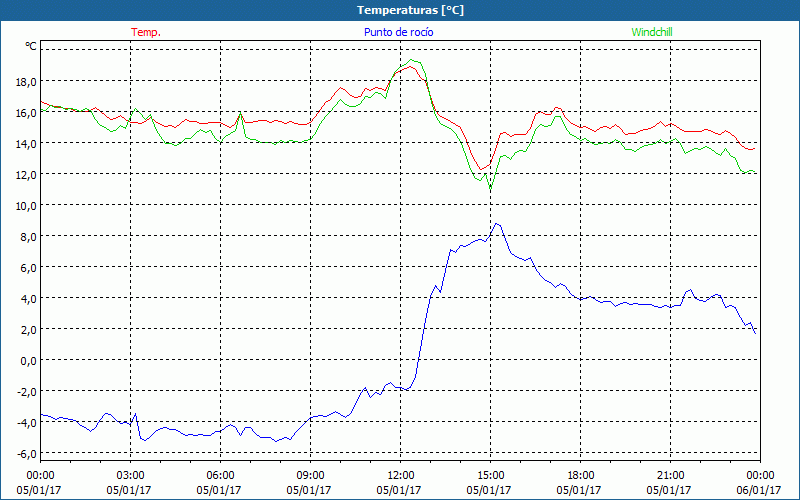800x500 pixels.
Task: Click the '18,0' y-axis value
Action: click(26, 82)
